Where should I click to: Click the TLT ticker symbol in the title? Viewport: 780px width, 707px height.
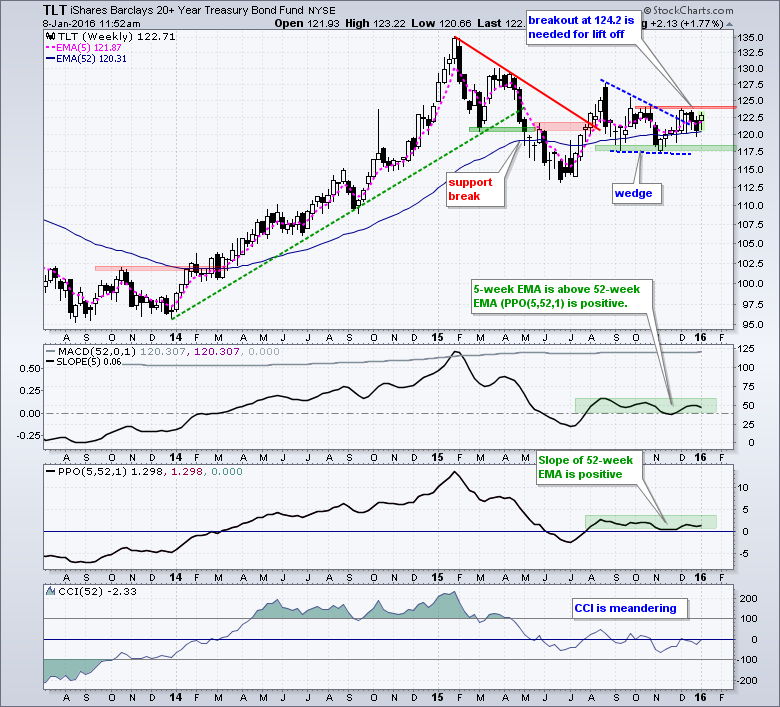point(55,10)
